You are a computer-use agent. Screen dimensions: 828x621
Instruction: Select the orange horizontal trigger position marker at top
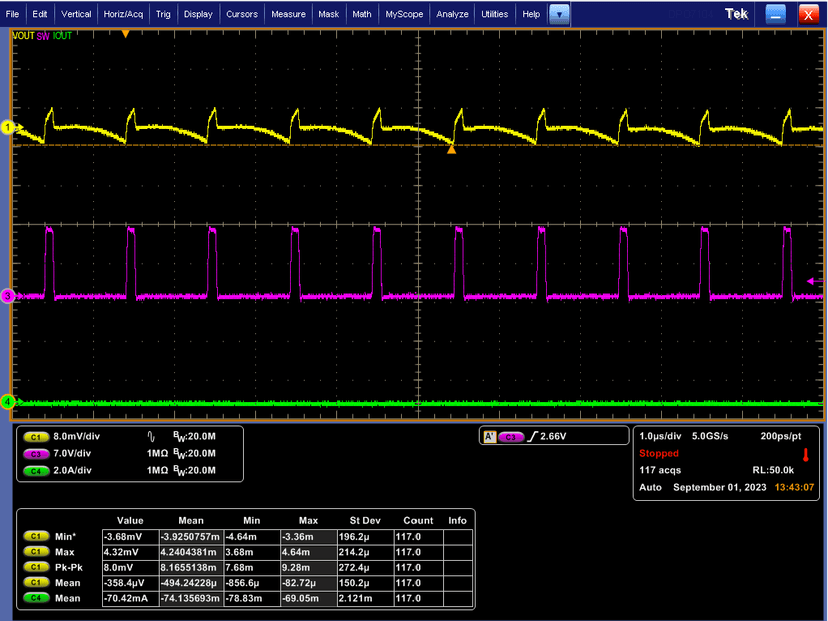pyautogui.click(x=125, y=34)
